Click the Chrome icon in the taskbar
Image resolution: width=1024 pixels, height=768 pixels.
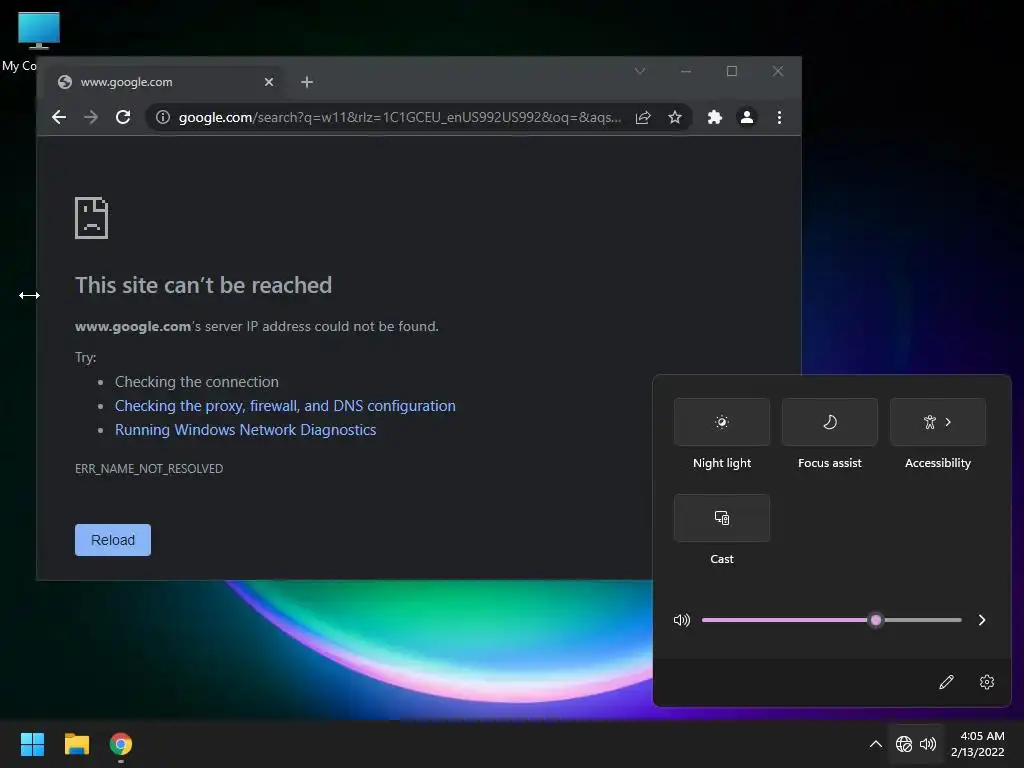coord(121,744)
